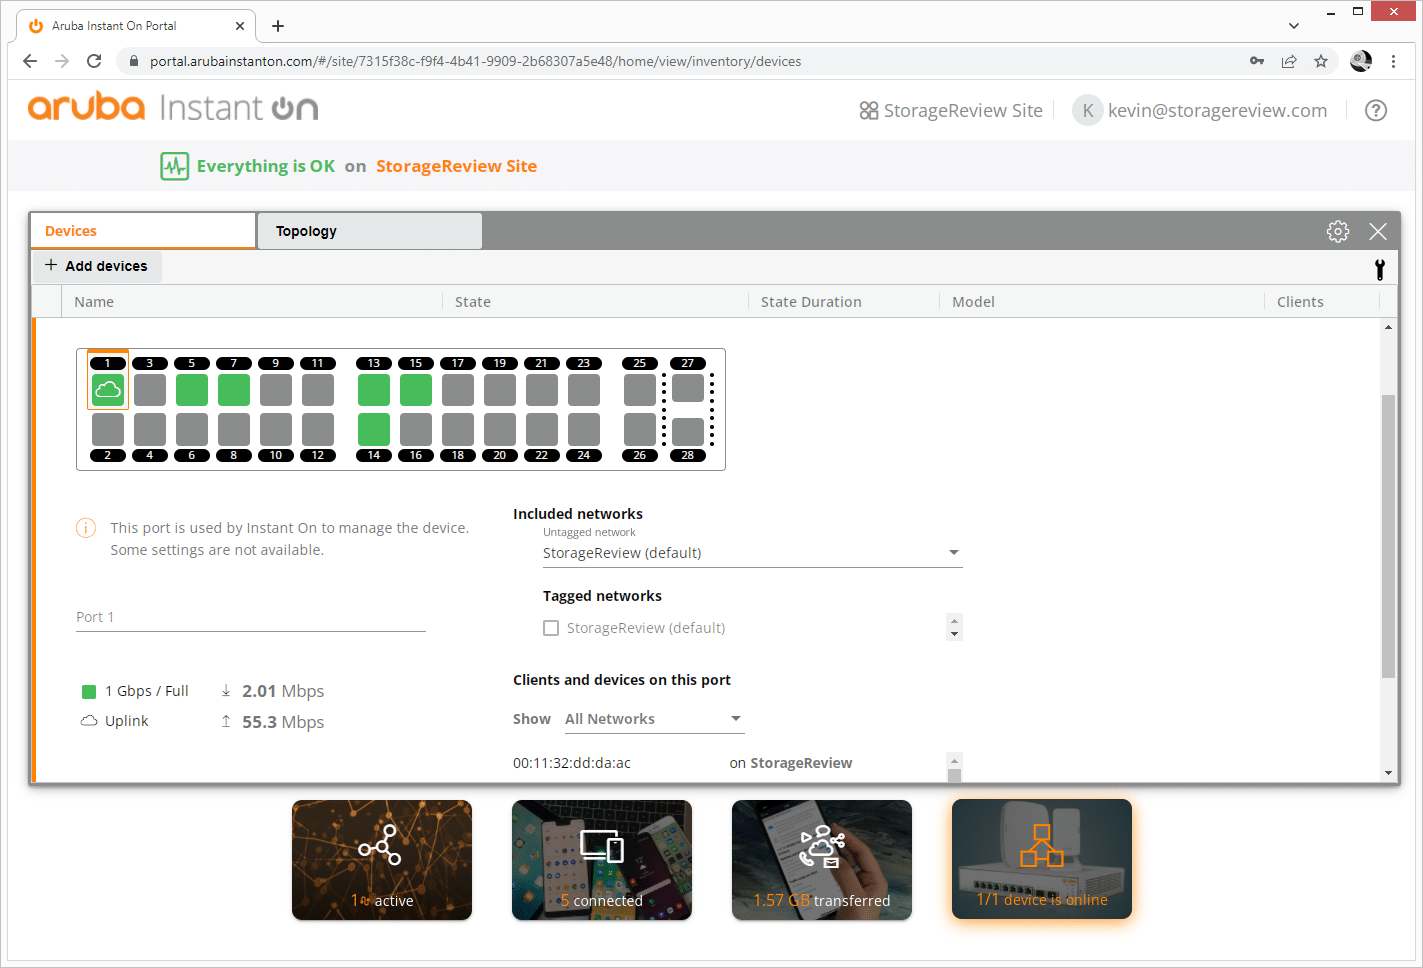Select gray switch port 3
1423x968 pixels.
[150, 390]
